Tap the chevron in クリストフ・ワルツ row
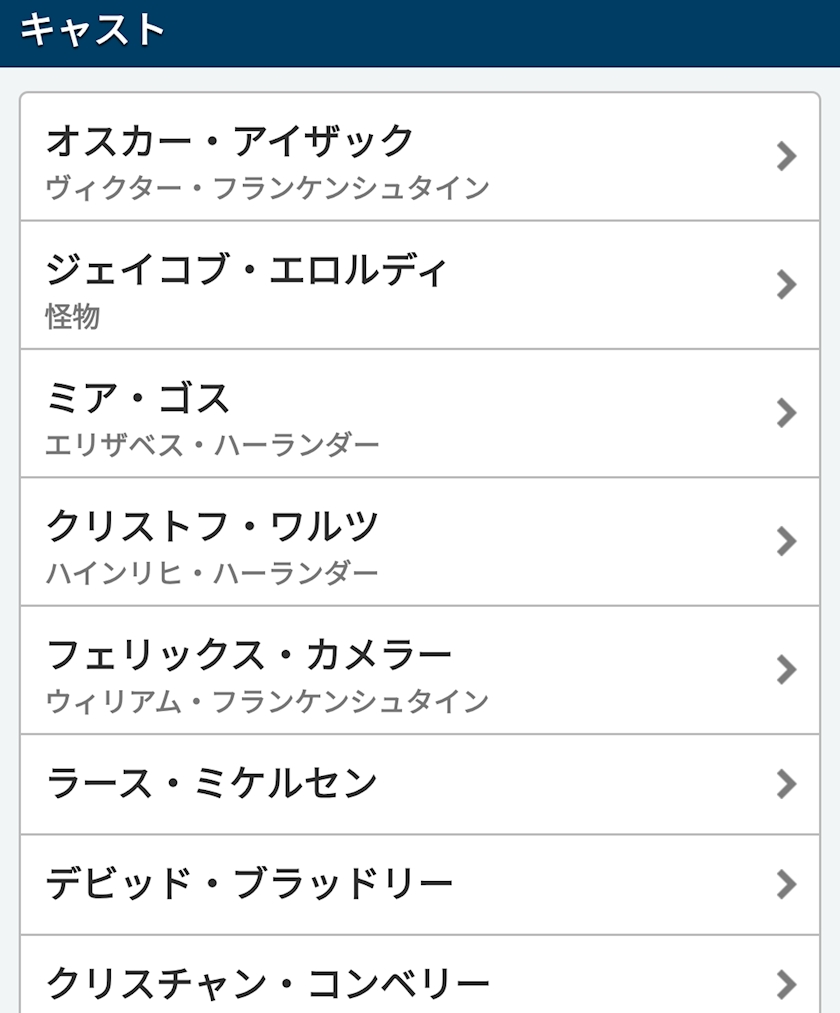 787,541
